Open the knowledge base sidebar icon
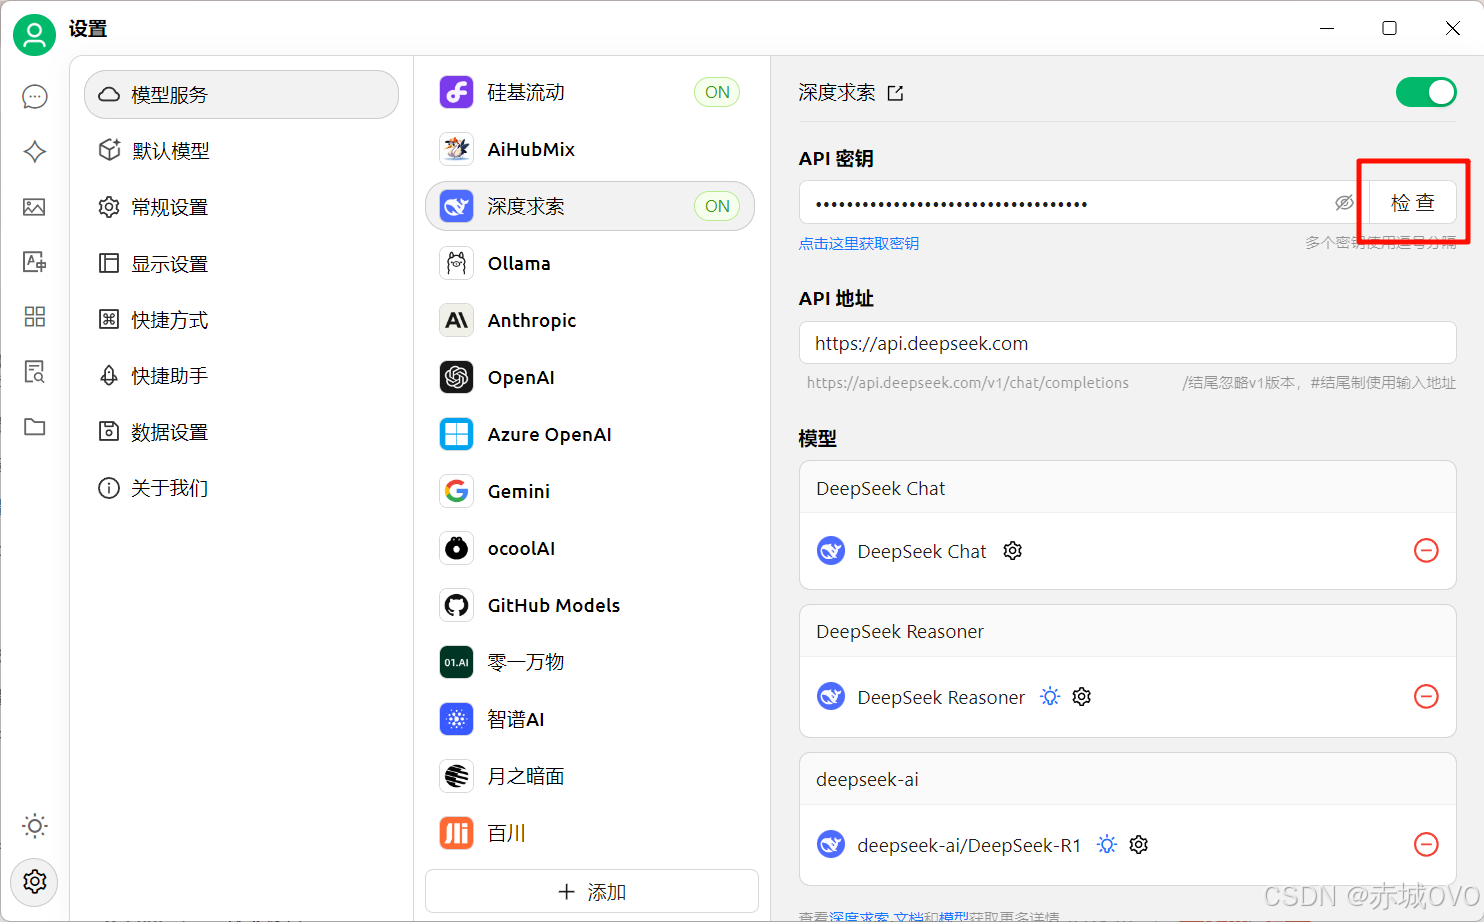 pos(35,372)
